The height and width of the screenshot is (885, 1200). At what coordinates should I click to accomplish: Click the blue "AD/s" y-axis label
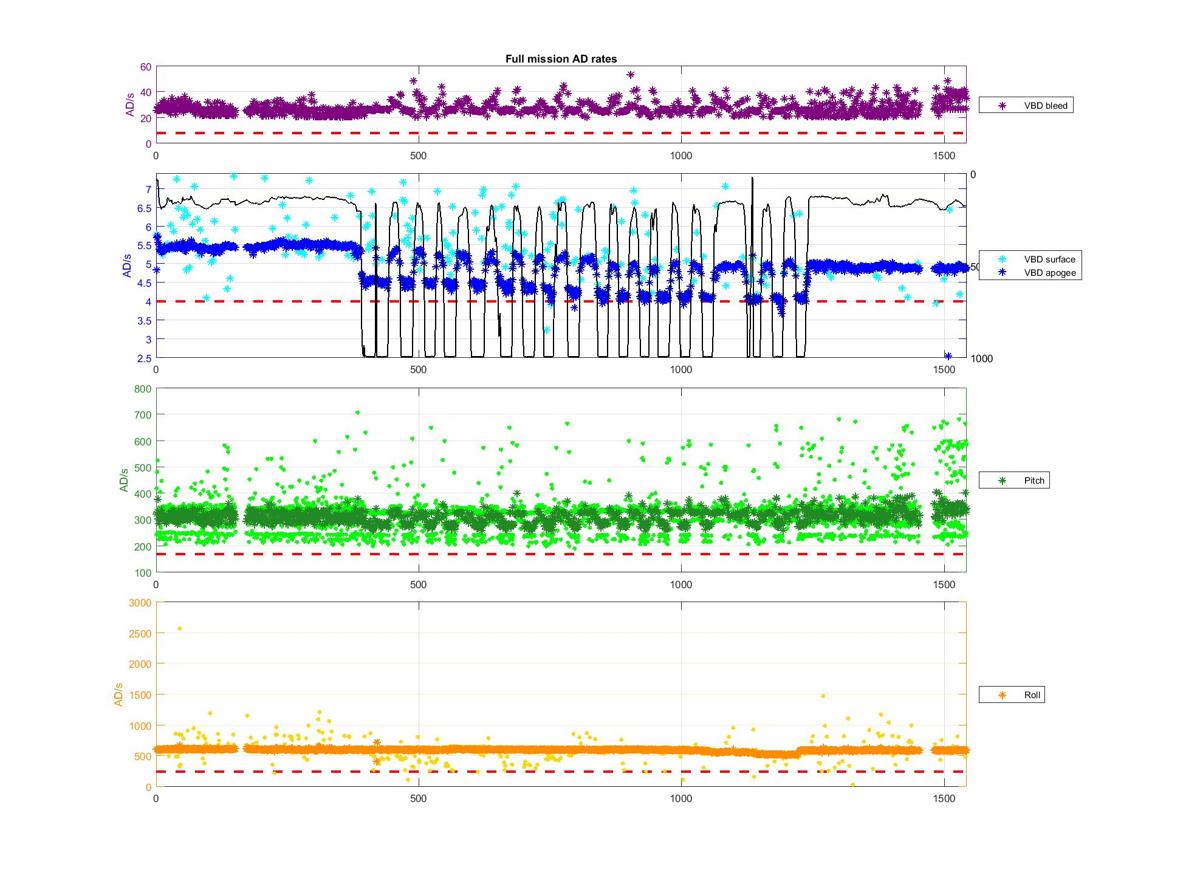126,266
